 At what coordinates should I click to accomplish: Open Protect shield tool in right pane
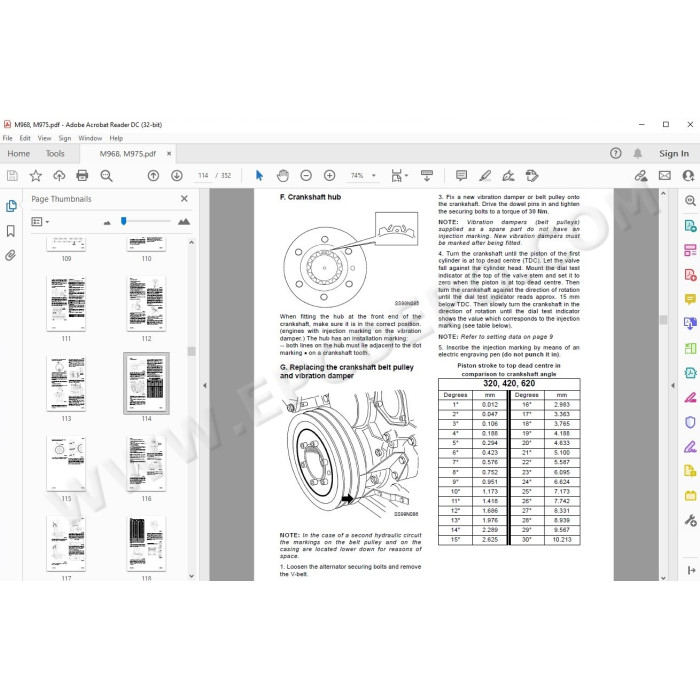tap(690, 422)
